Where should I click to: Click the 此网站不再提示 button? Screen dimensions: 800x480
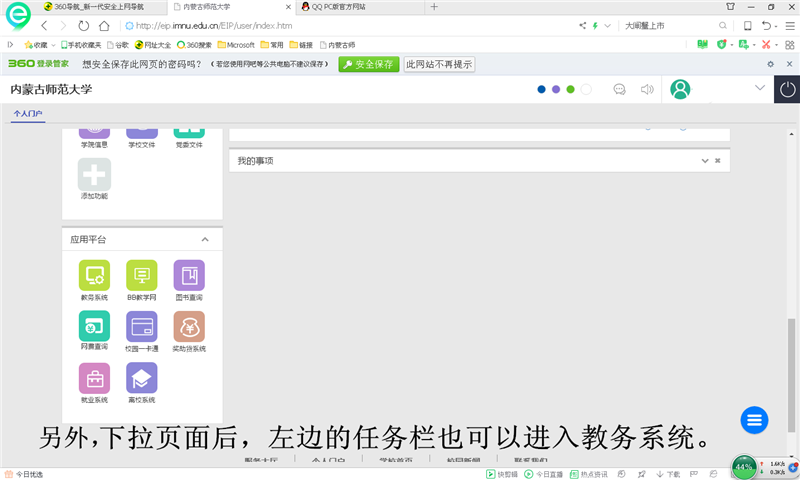[x=438, y=64]
